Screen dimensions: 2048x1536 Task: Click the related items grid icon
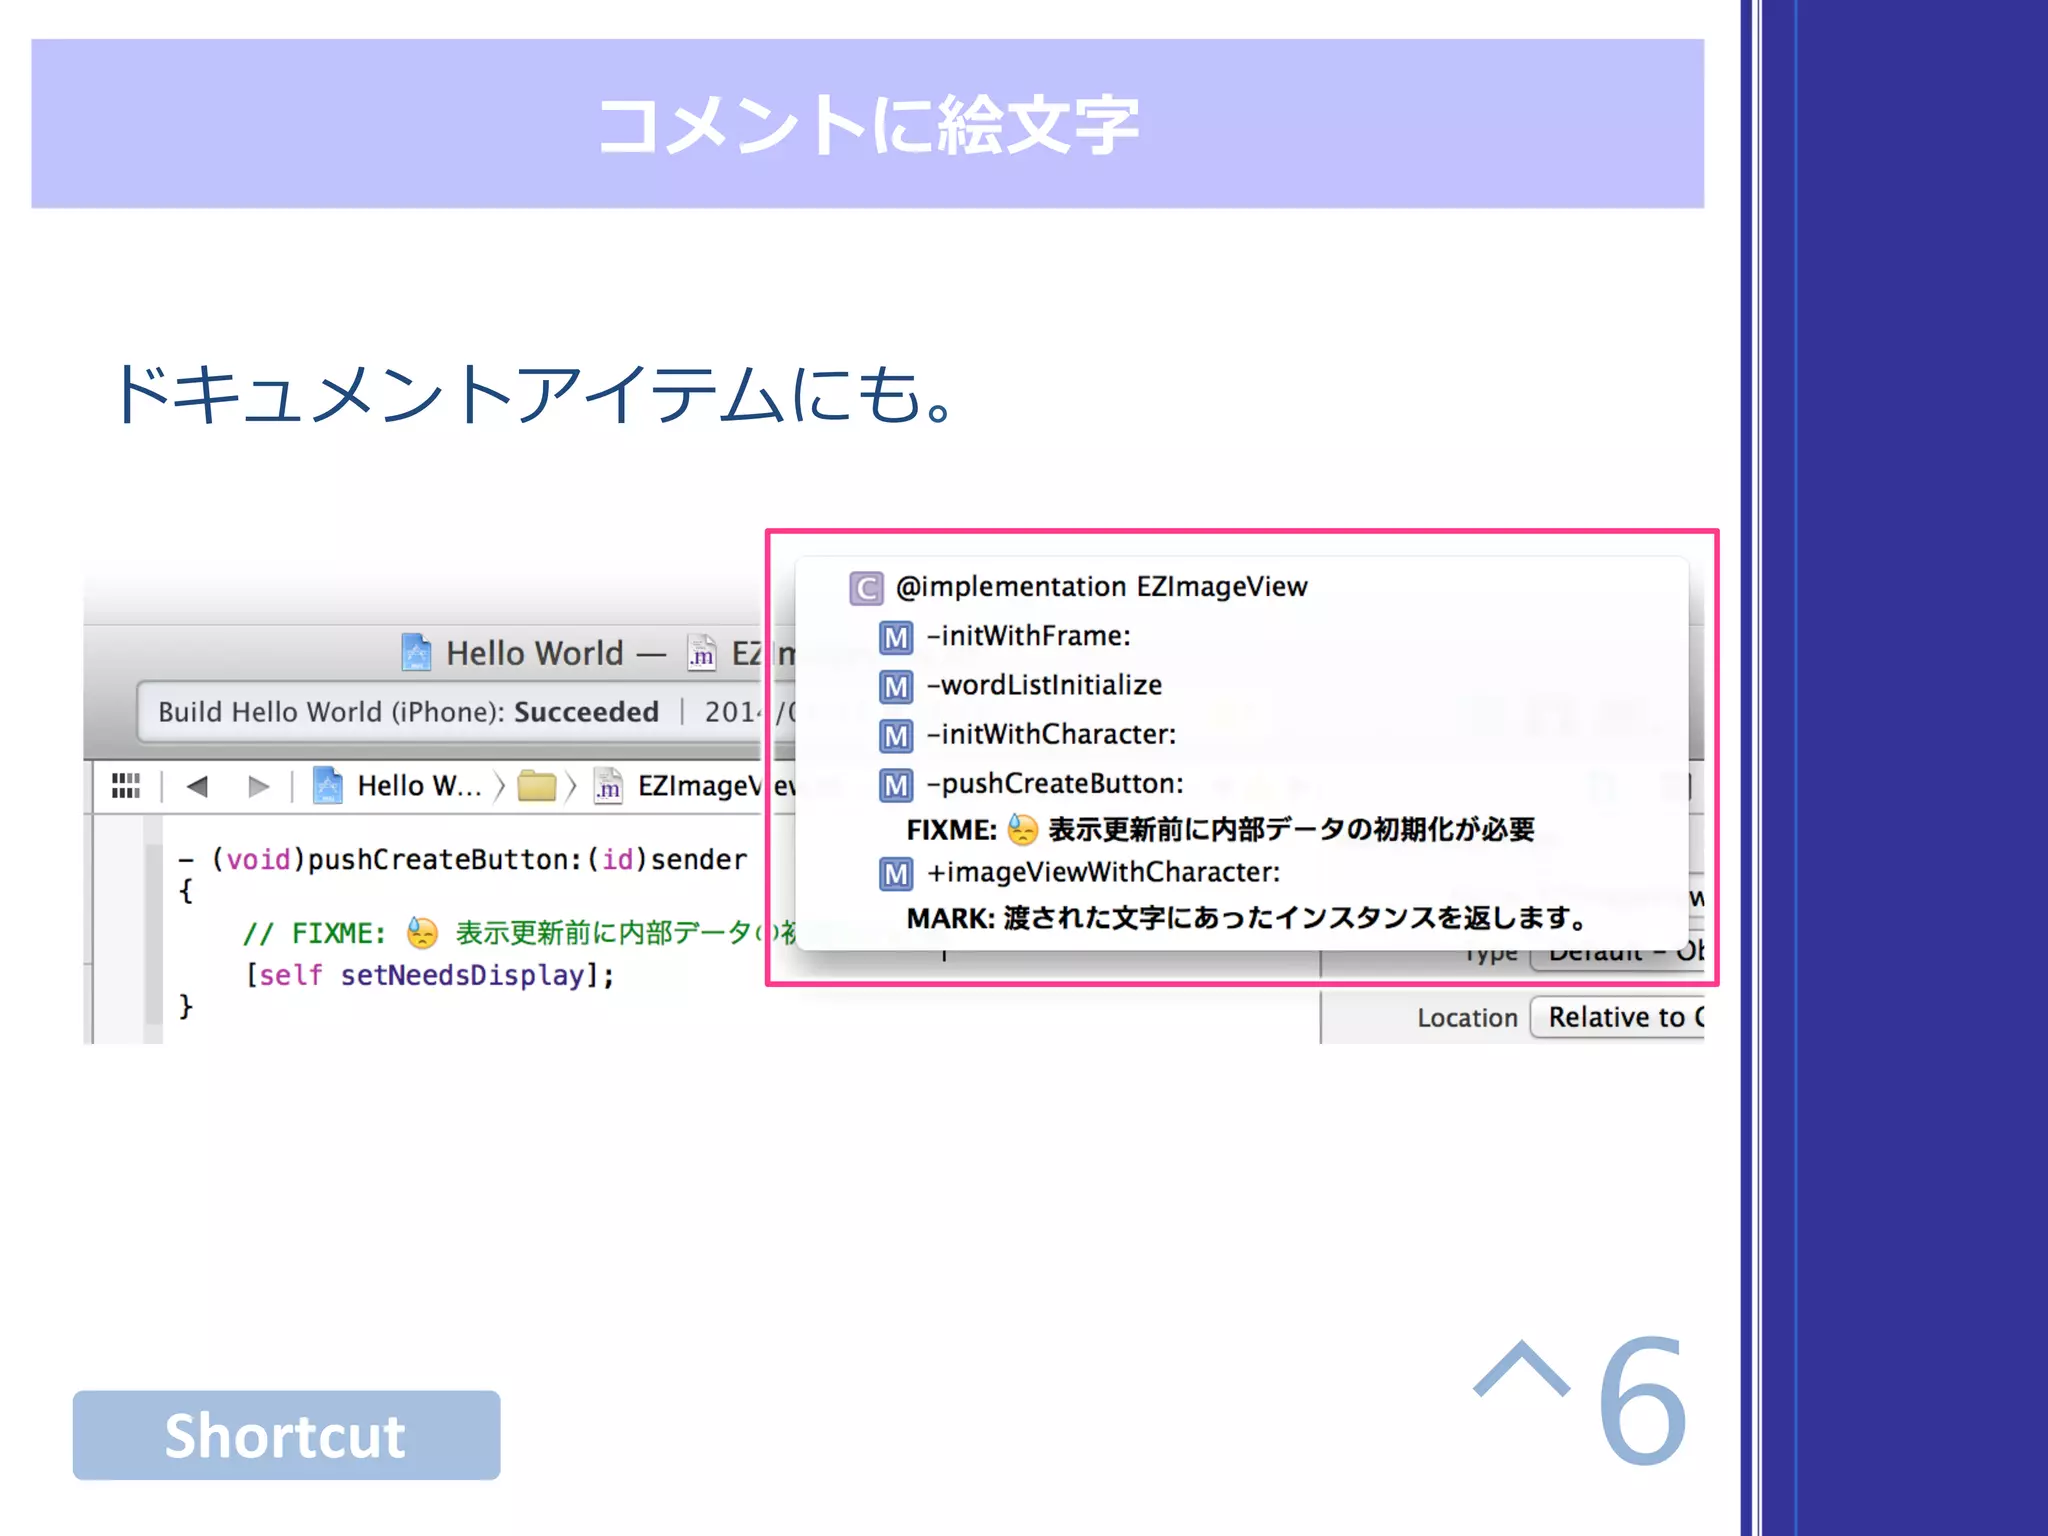(125, 786)
